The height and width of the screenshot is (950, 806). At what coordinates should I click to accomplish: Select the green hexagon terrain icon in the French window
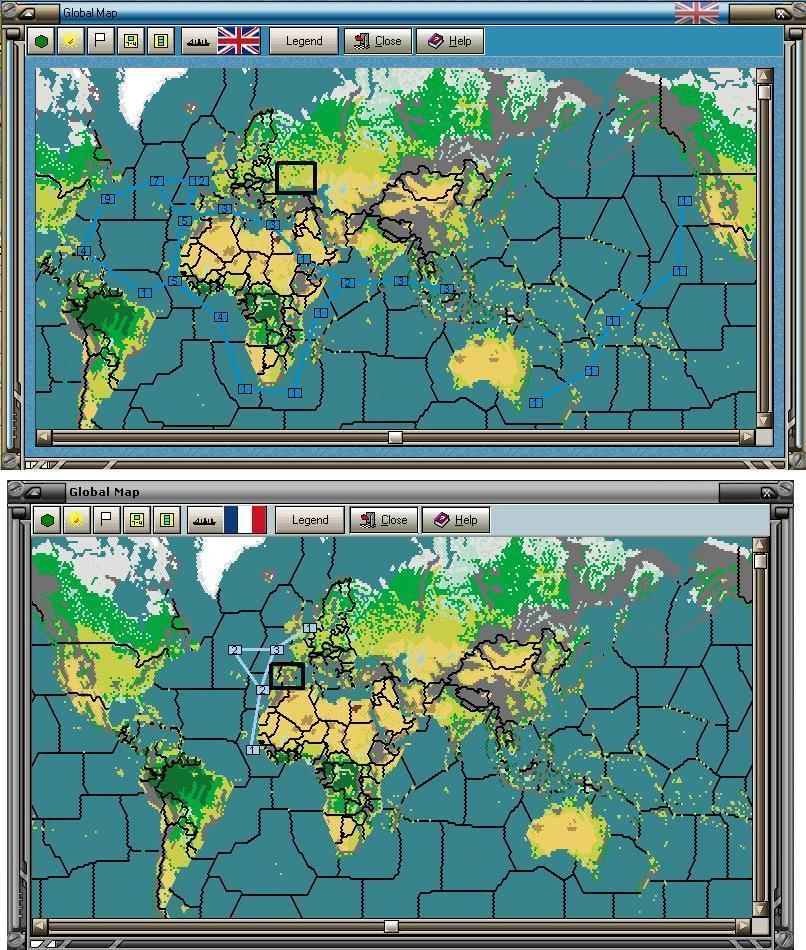[47, 520]
